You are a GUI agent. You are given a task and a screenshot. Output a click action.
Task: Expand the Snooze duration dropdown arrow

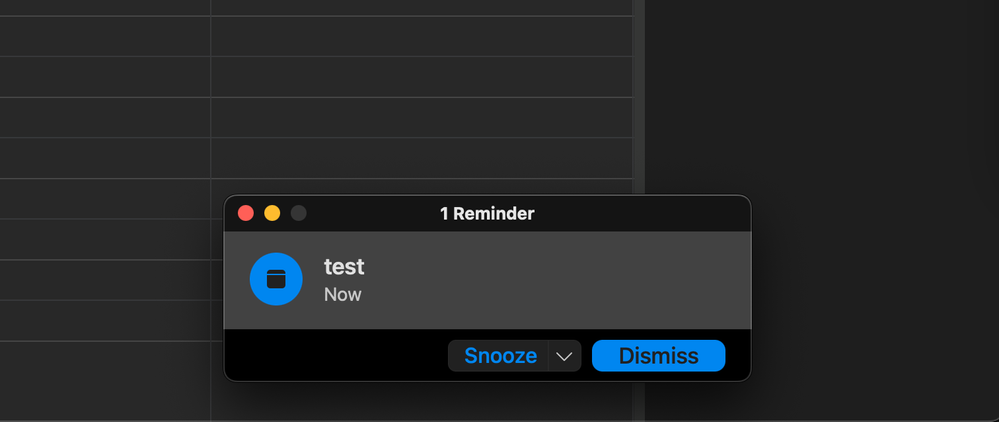[x=565, y=356]
